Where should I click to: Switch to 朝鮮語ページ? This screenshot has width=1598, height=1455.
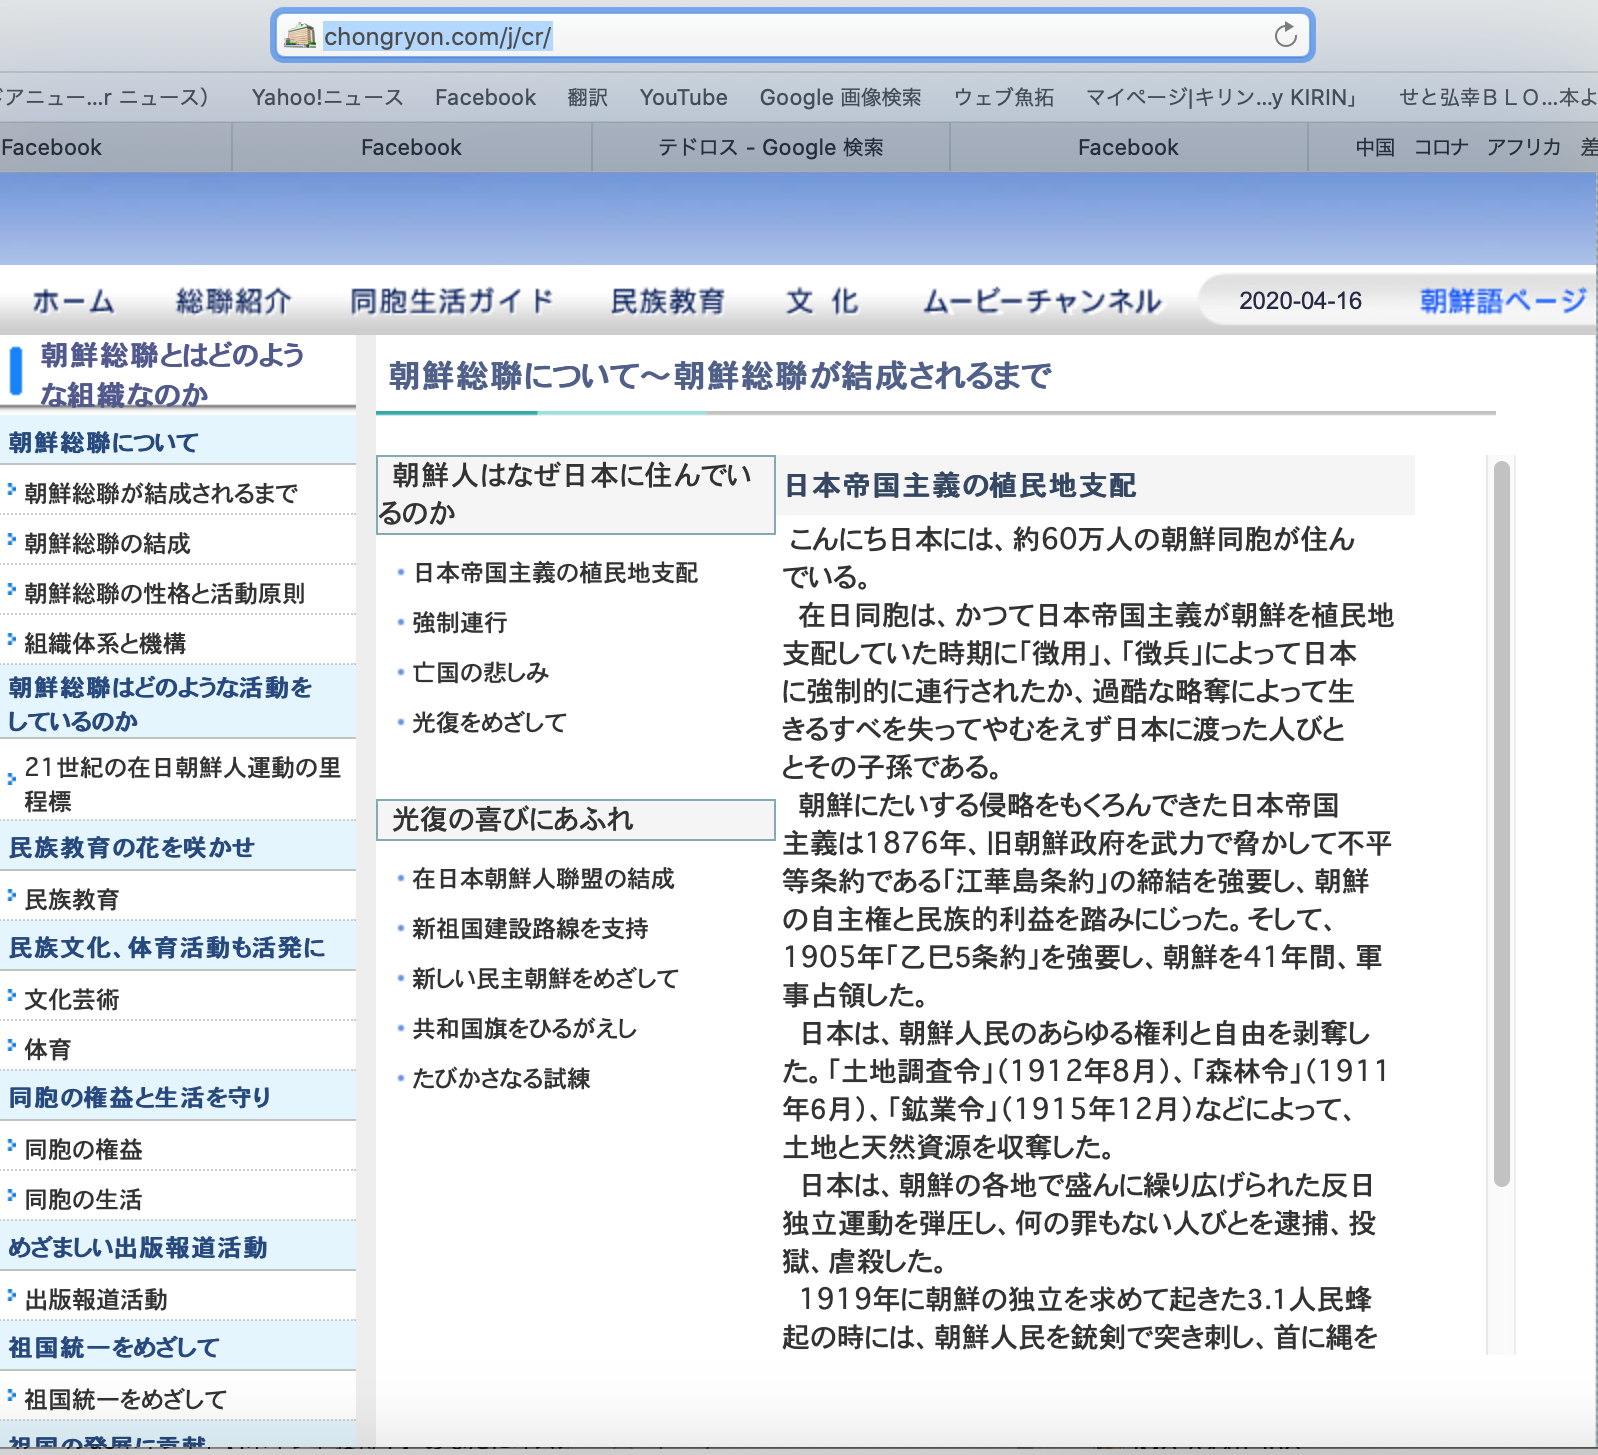[x=1503, y=301]
